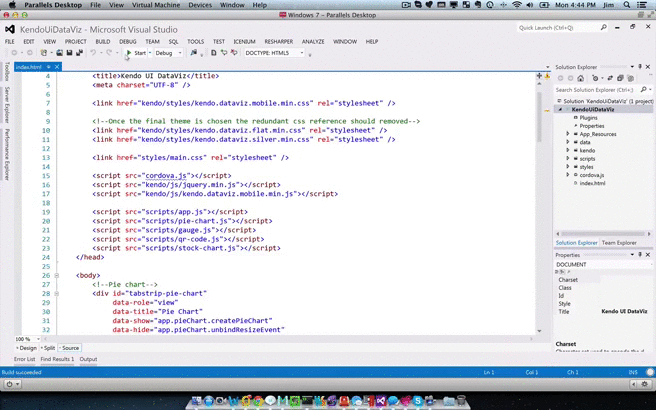The width and height of the screenshot is (656, 410).
Task: Open the Start button dropdown arrow
Action: pyautogui.click(x=150, y=53)
